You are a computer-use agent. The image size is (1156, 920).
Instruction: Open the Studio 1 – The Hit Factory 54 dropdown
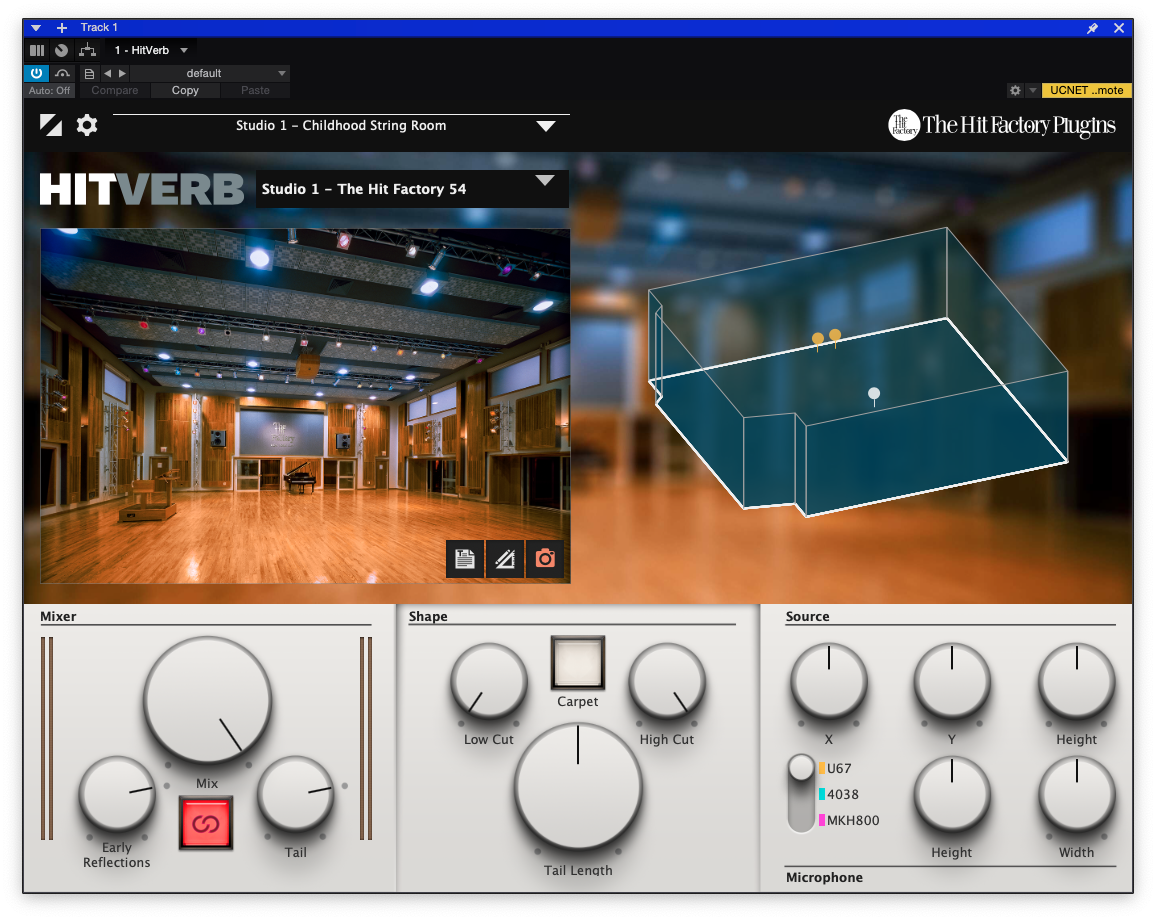click(x=412, y=189)
